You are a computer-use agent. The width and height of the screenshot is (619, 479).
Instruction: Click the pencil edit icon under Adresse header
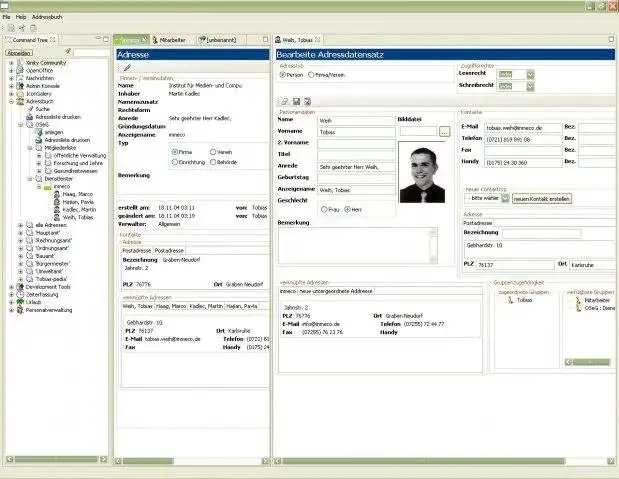tap(128, 68)
